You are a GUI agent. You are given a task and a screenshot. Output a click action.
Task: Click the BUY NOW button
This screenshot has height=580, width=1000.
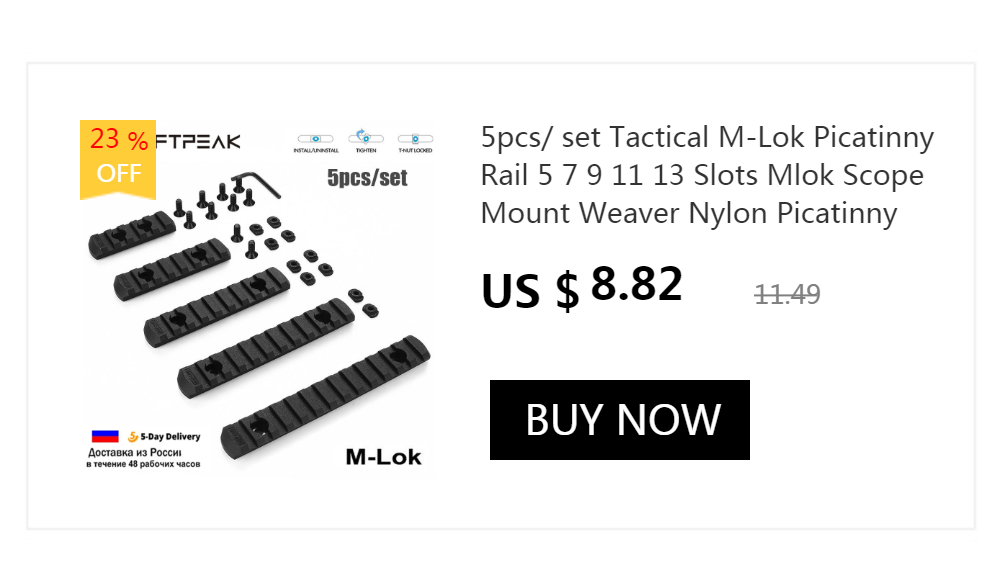620,420
